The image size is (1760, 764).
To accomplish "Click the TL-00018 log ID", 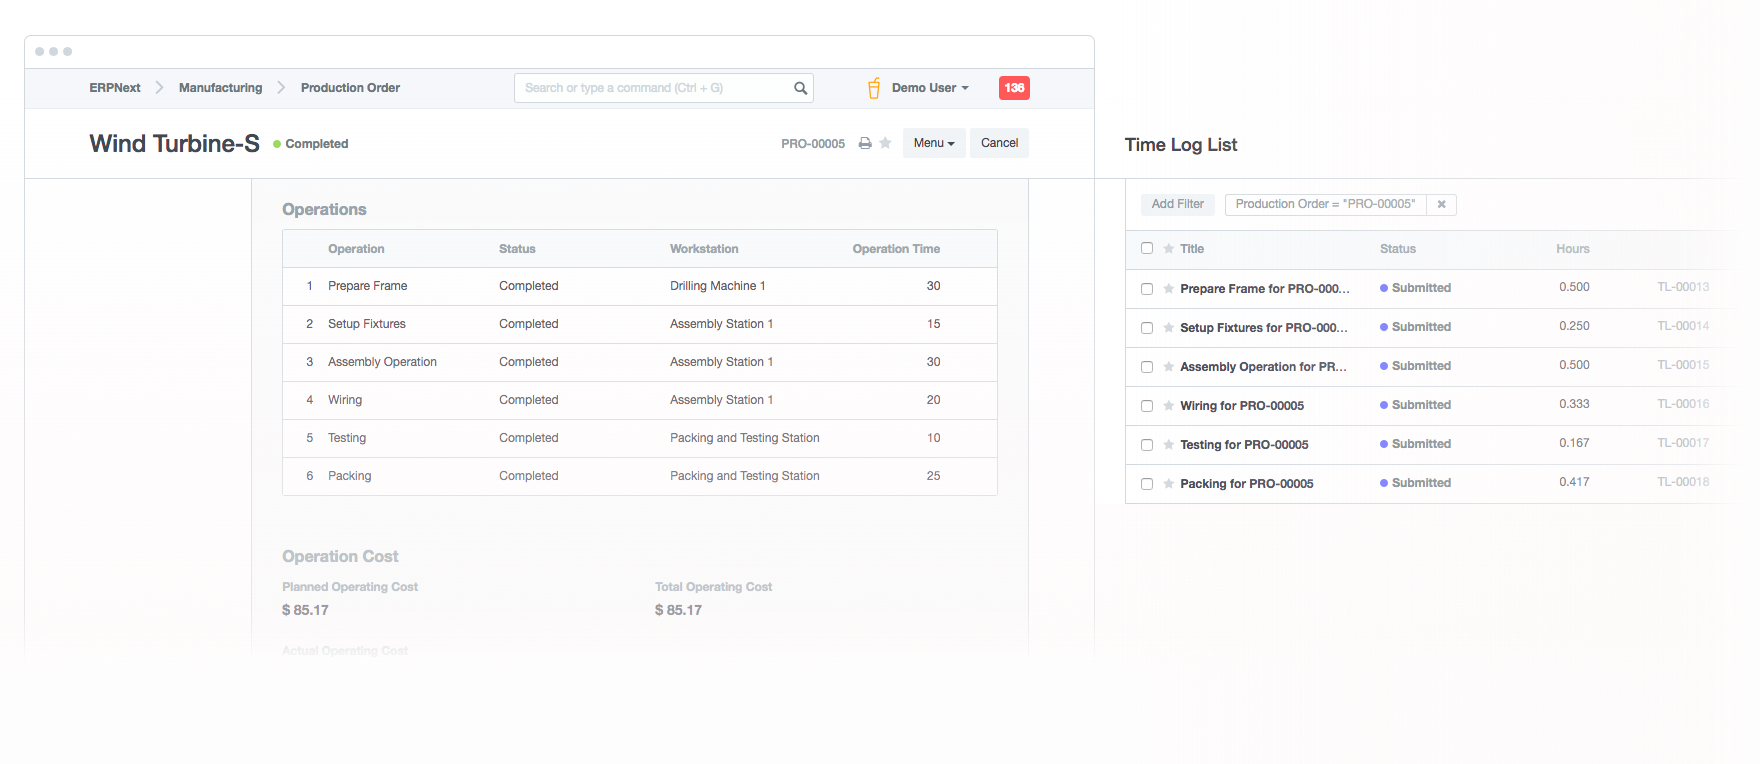I will point(1683,482).
